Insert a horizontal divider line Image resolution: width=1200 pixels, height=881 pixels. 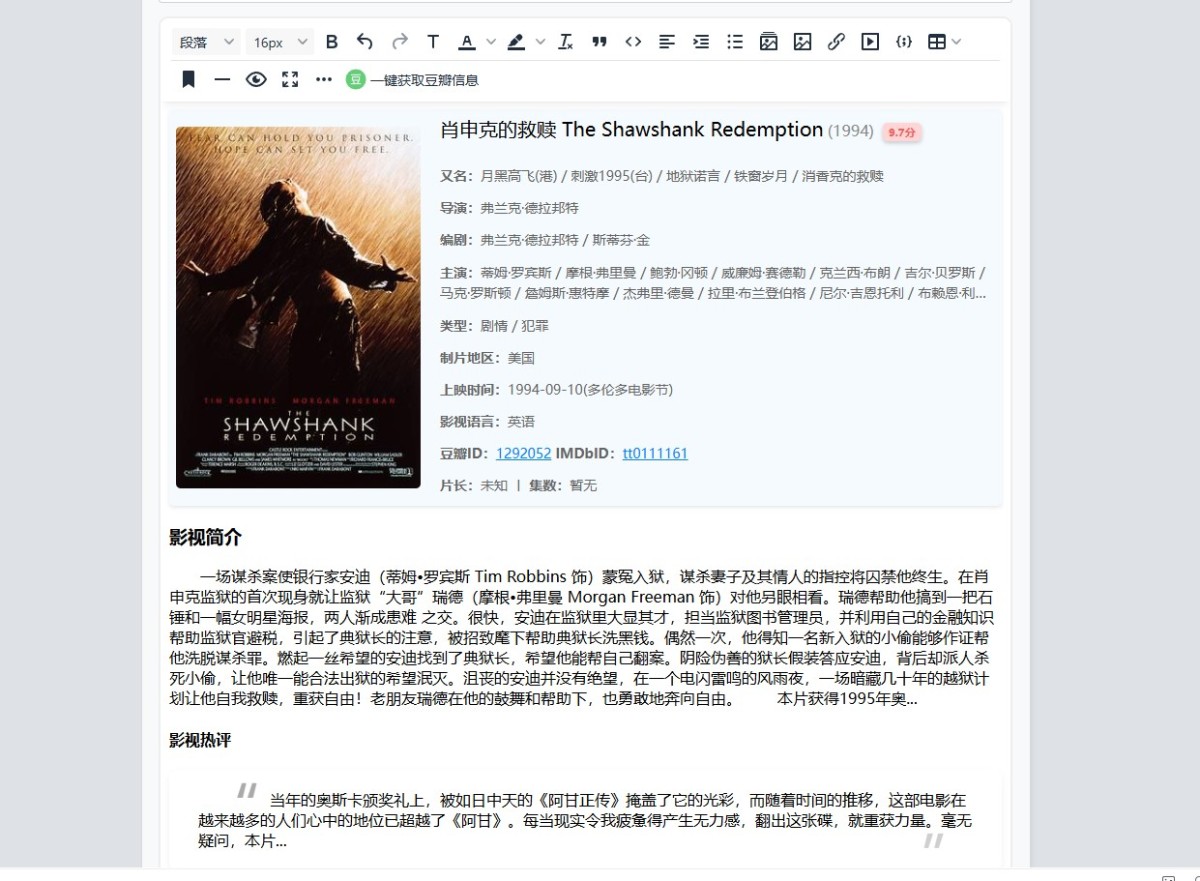[x=222, y=80]
